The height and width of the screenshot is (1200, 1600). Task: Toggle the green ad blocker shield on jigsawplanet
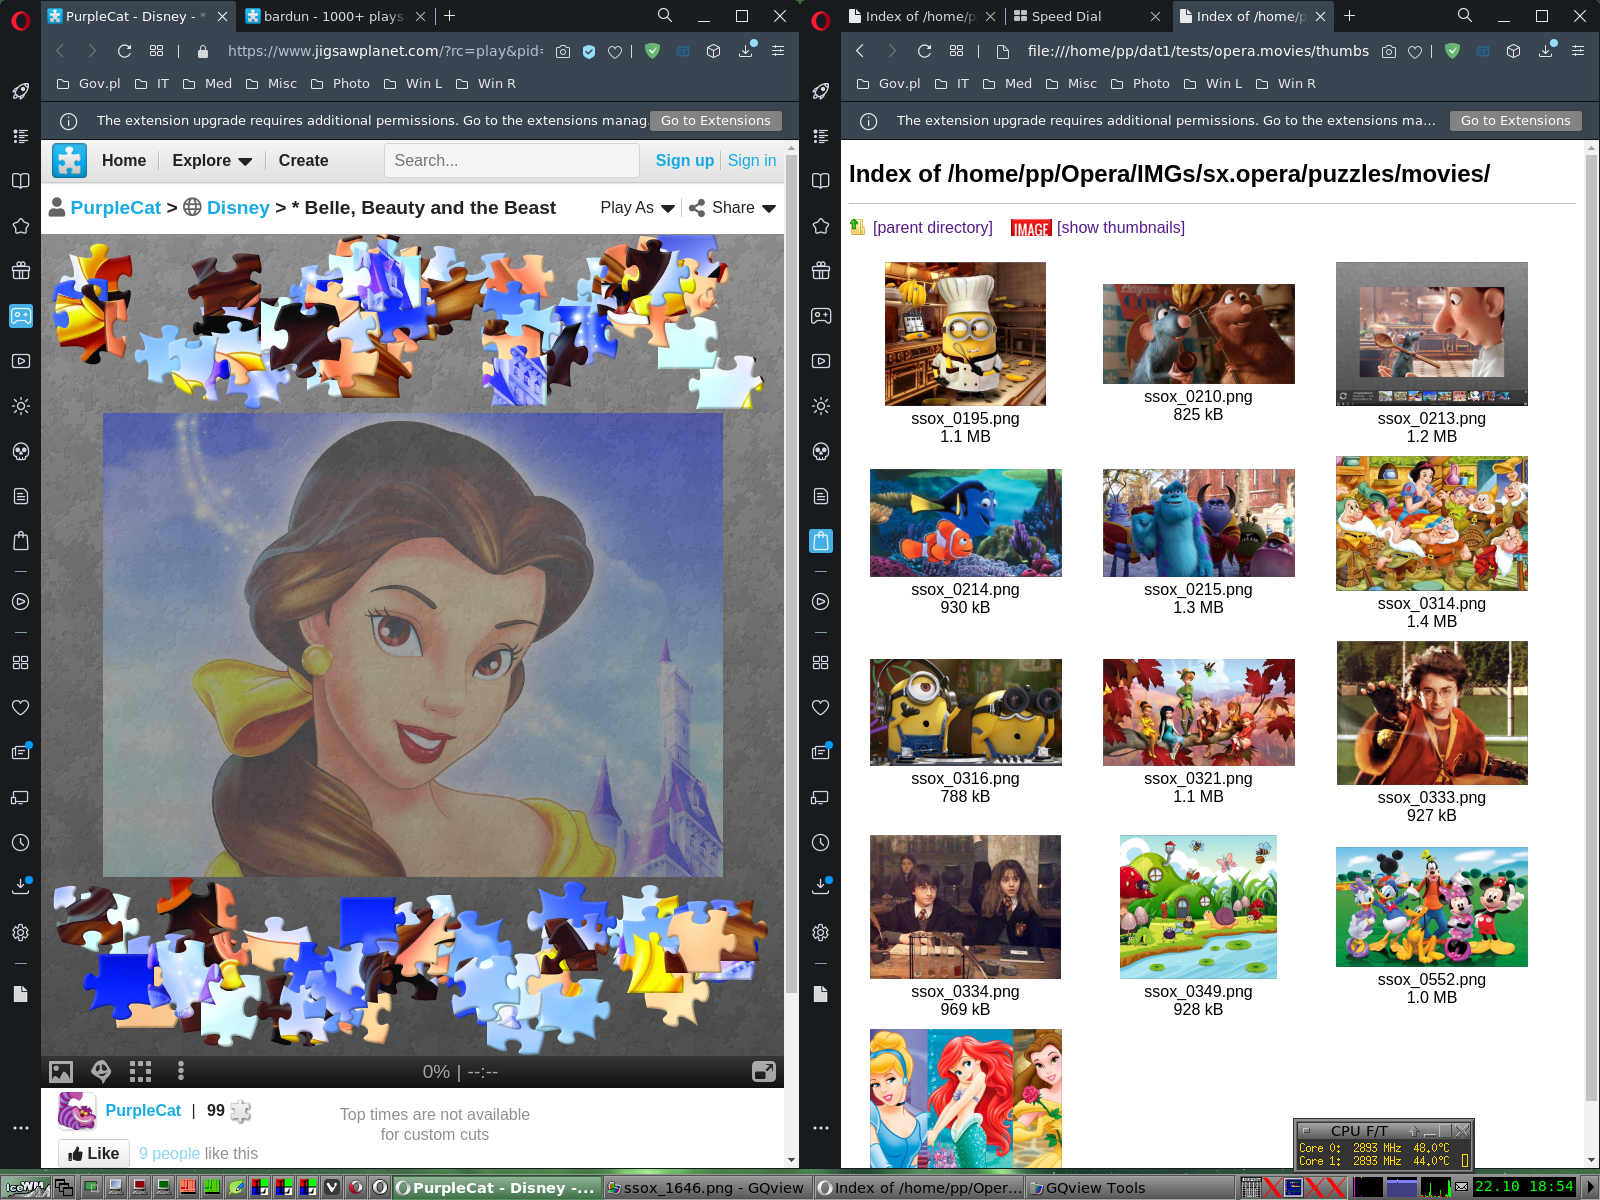652,51
